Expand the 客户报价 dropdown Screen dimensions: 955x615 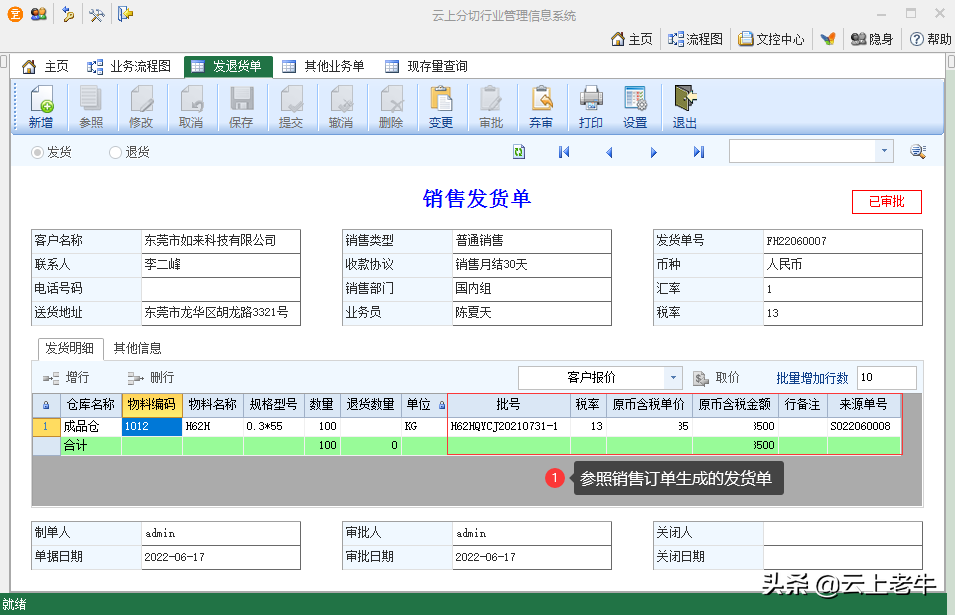pos(674,378)
